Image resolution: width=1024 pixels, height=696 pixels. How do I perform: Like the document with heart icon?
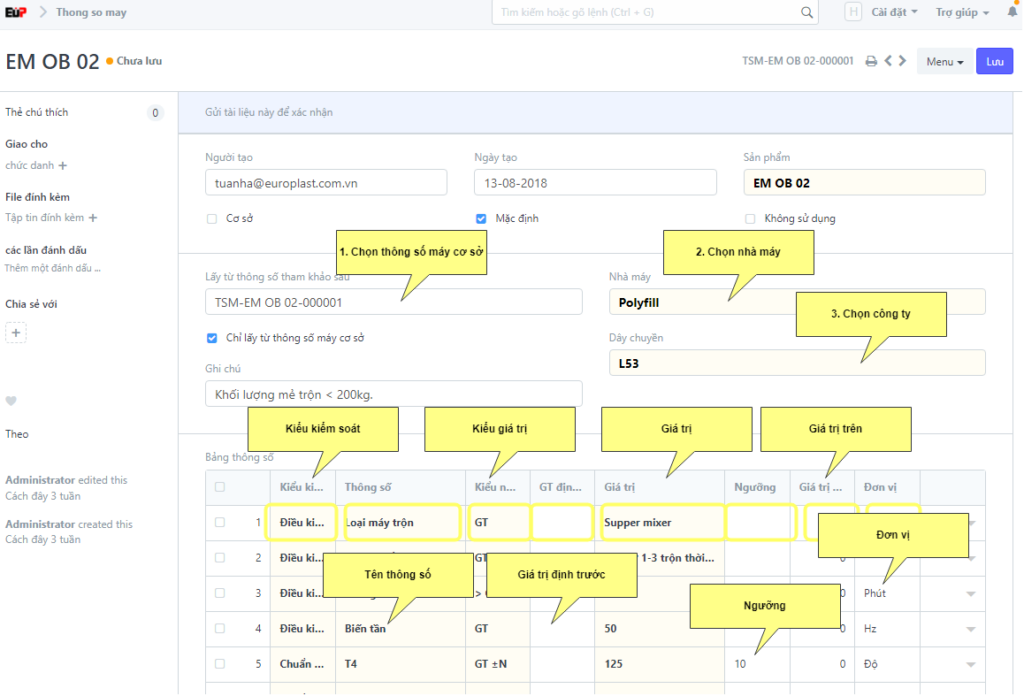11,401
